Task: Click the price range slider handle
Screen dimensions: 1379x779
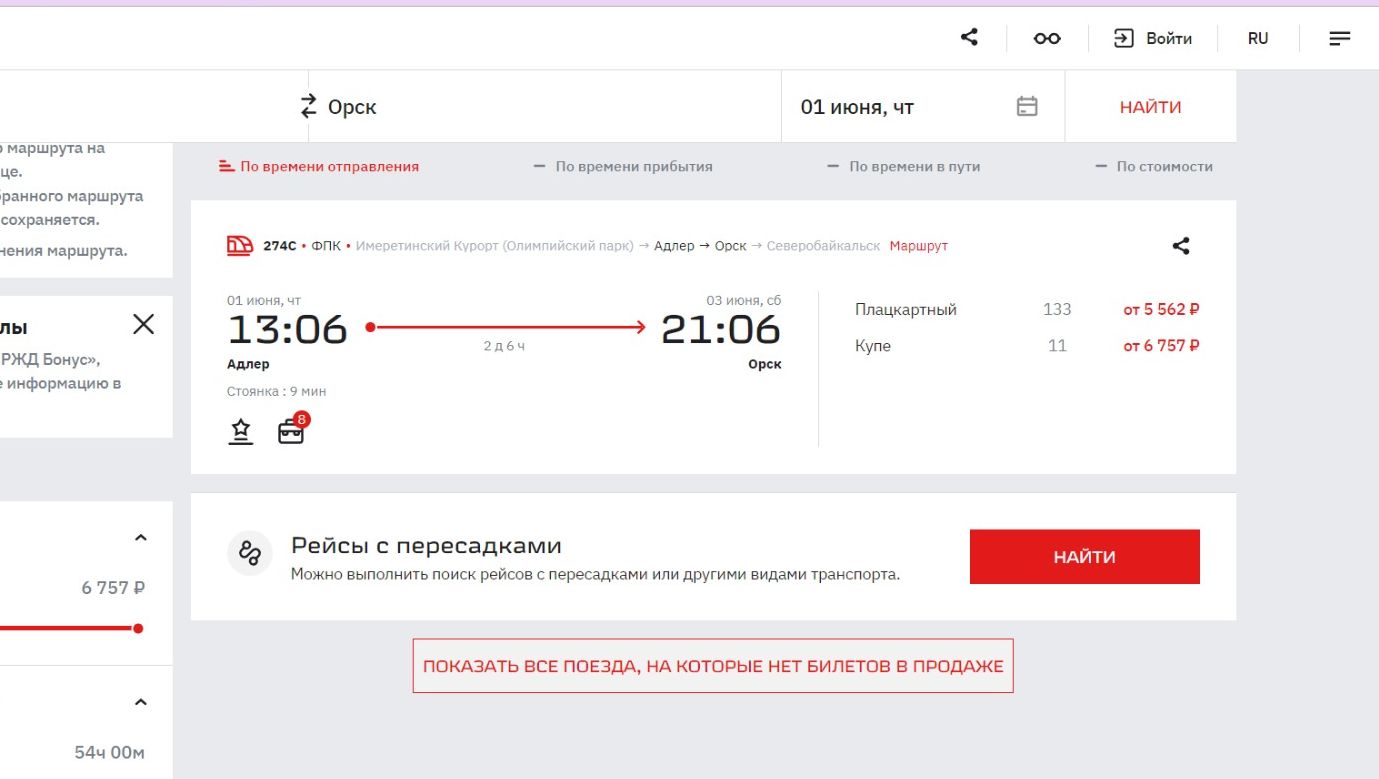Action: tap(138, 628)
